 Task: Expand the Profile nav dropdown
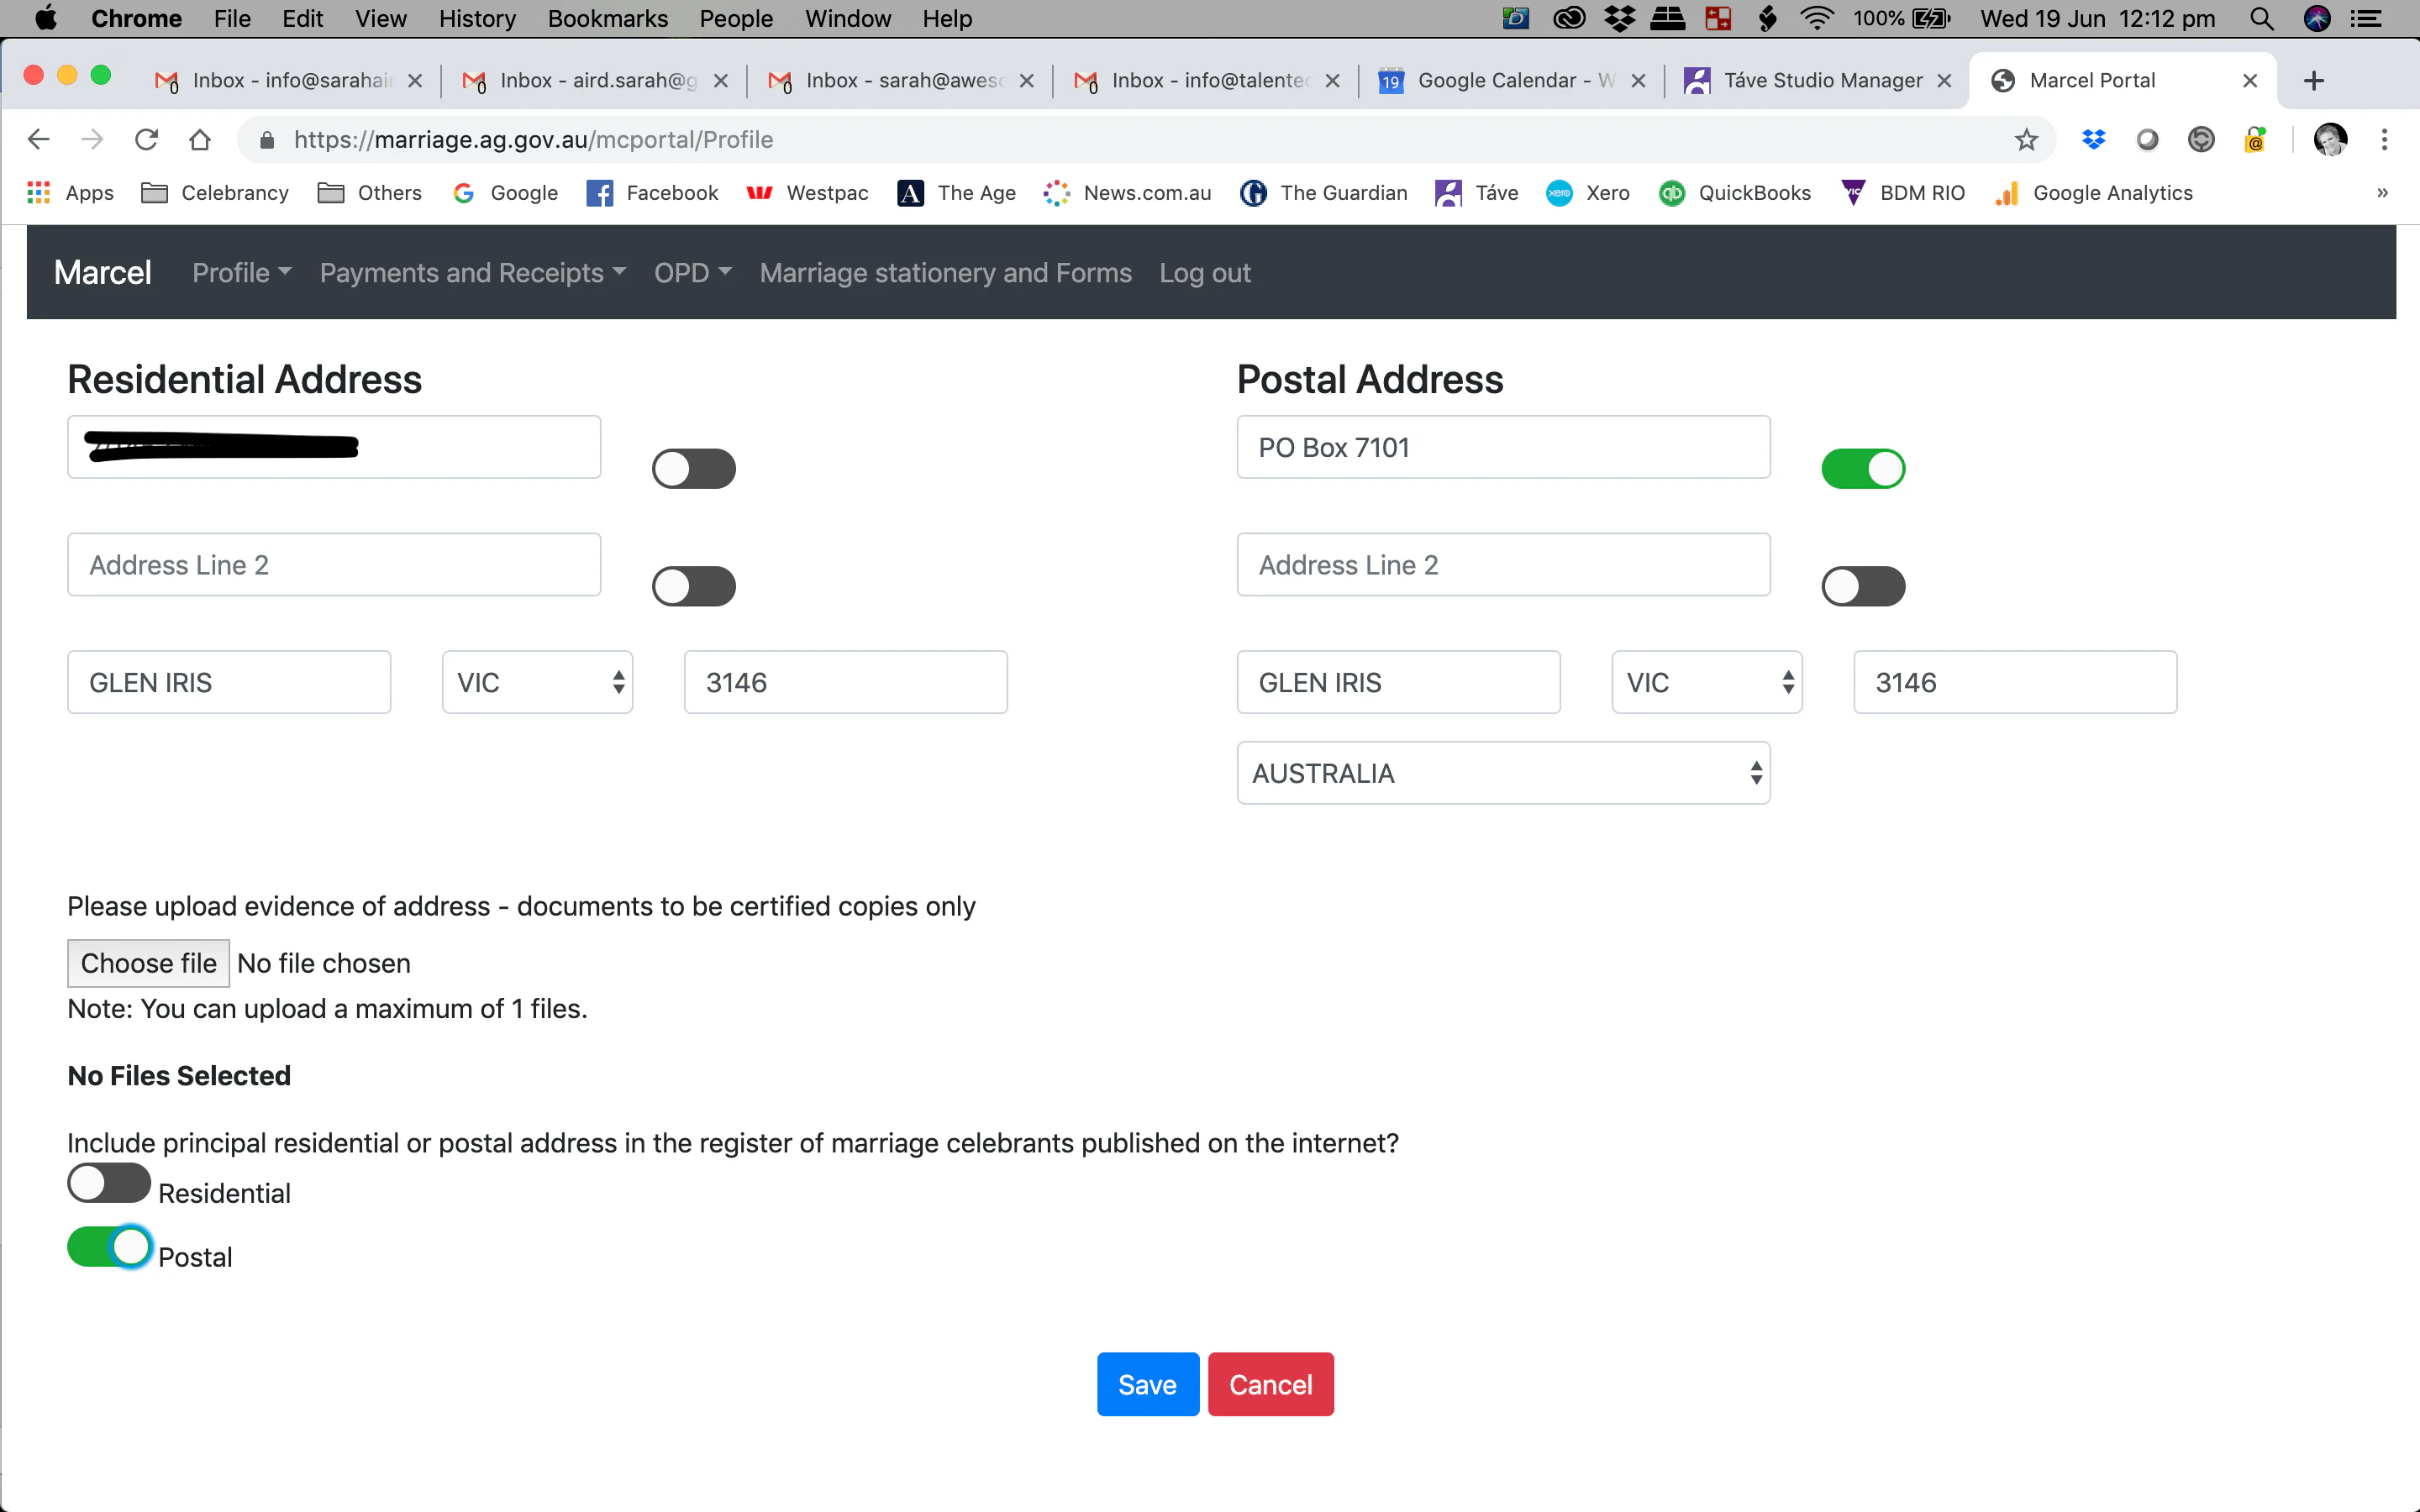pos(241,273)
